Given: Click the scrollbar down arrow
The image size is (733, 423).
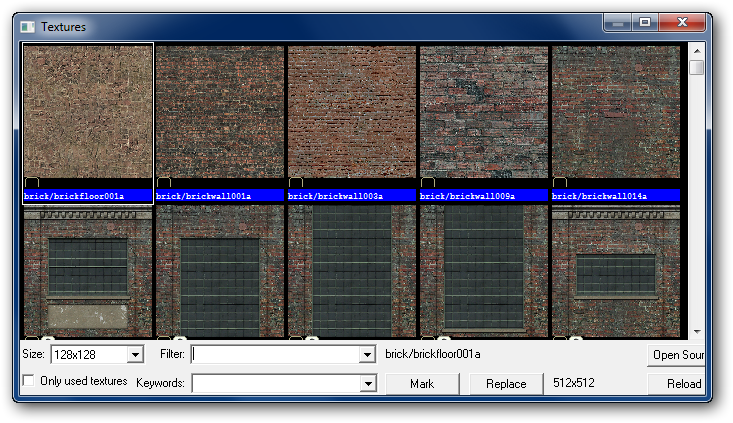Looking at the screenshot, I should tap(696, 332).
